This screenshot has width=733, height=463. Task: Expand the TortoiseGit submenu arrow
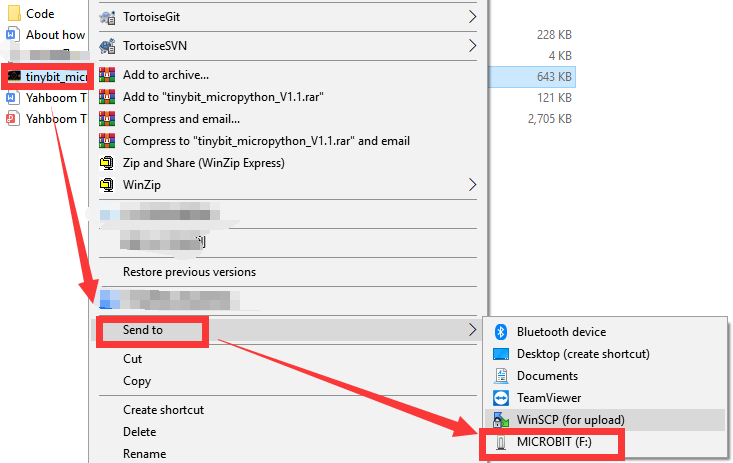473,17
